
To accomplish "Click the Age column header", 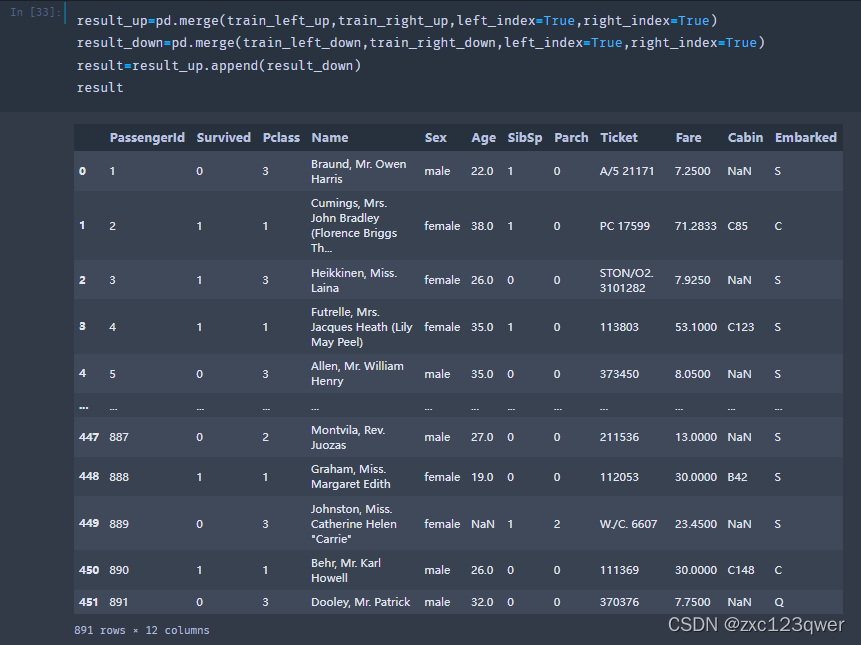I will click(483, 138).
